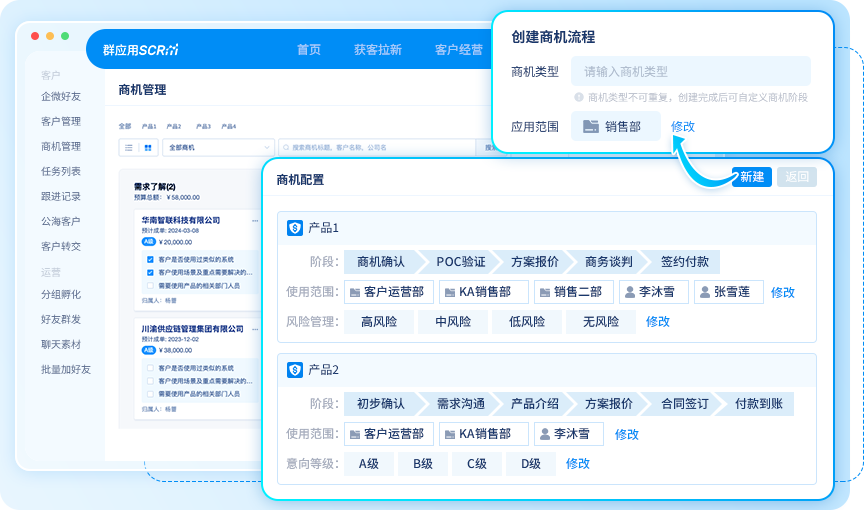The width and height of the screenshot is (864, 510).
Task: Check first checkbox on 川渝供应链管理集团 card
Action: [150, 368]
